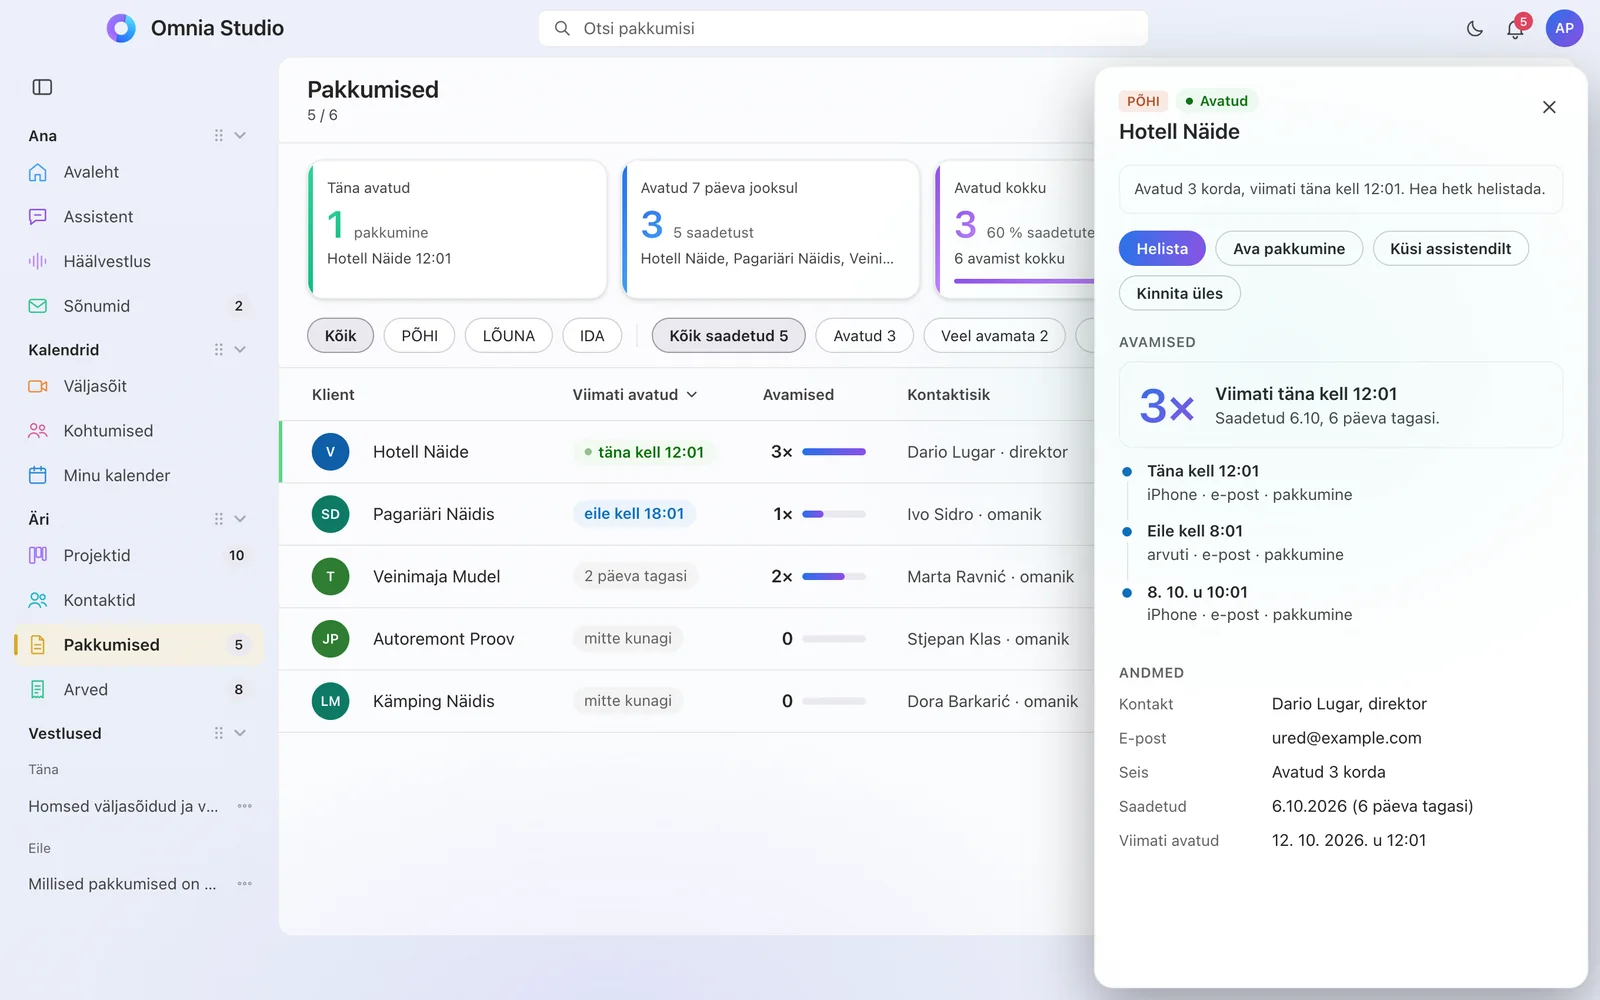Go to Avaleht home icon
This screenshot has height=1000, width=1600.
[x=38, y=172]
